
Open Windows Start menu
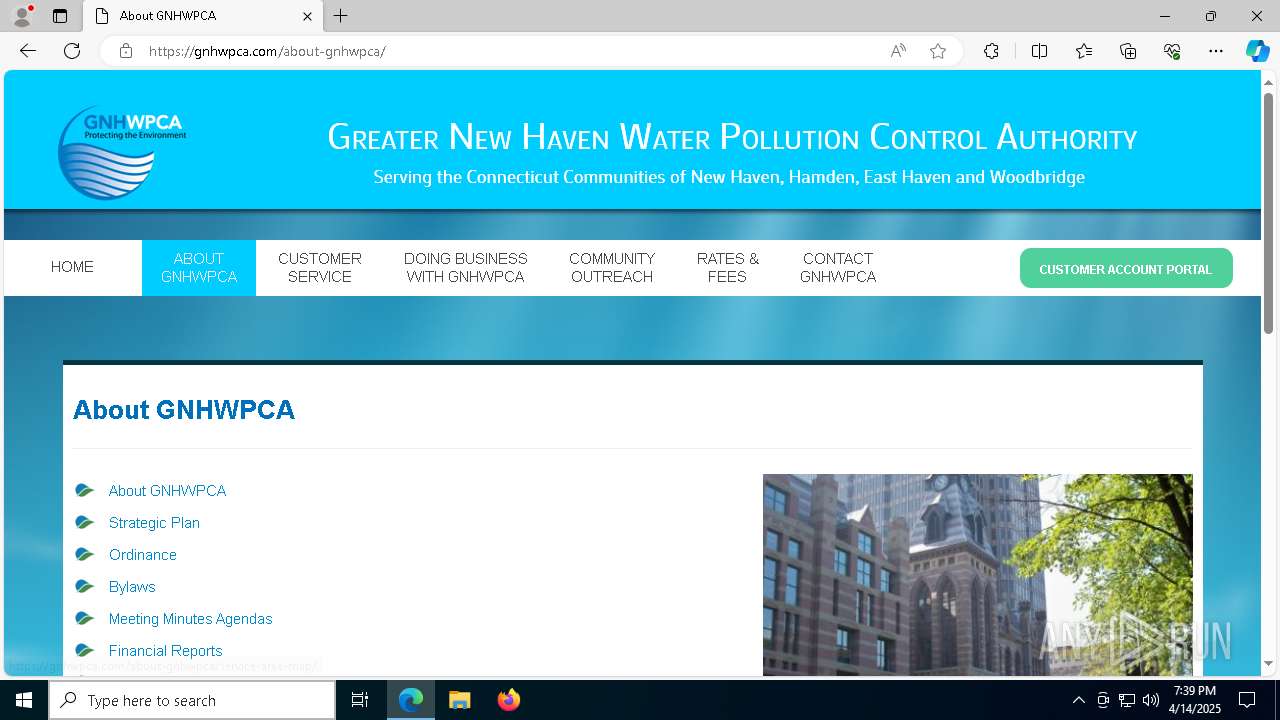(x=24, y=700)
